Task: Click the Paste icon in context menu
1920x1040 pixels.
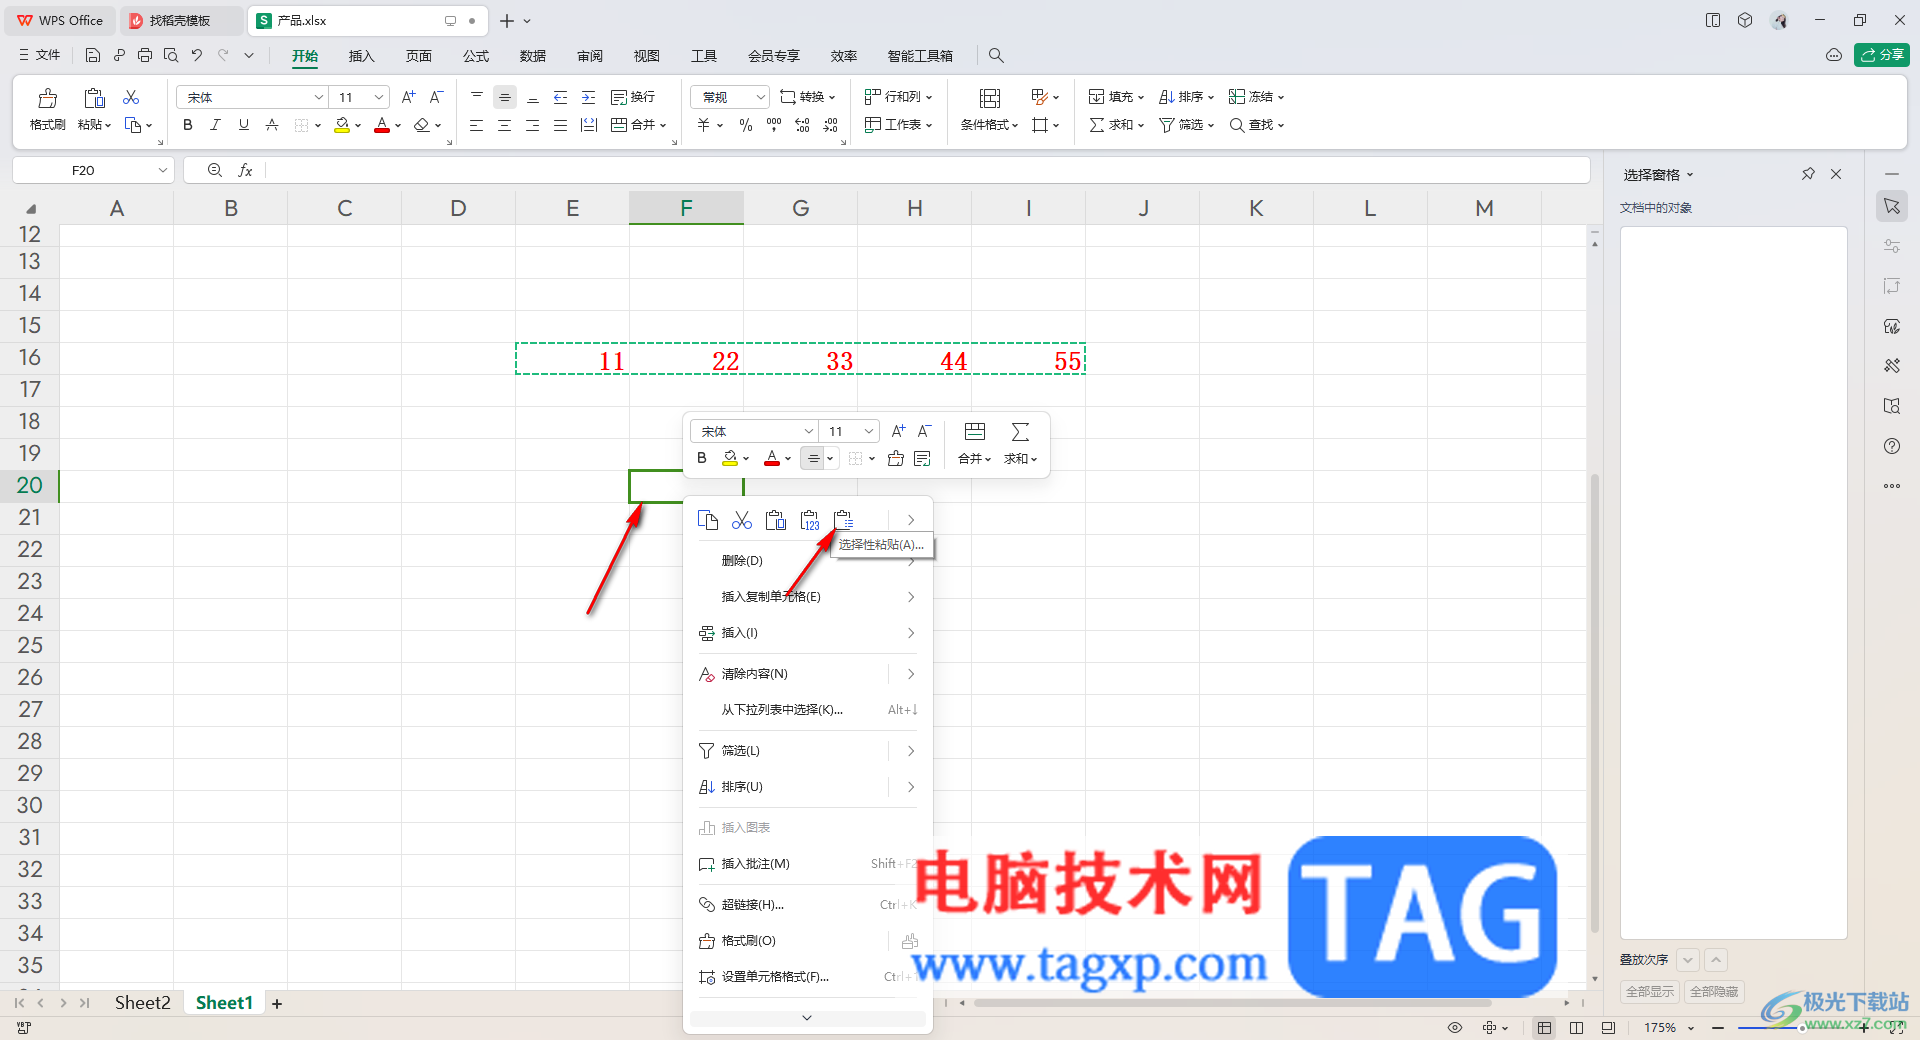Action: coord(776,520)
